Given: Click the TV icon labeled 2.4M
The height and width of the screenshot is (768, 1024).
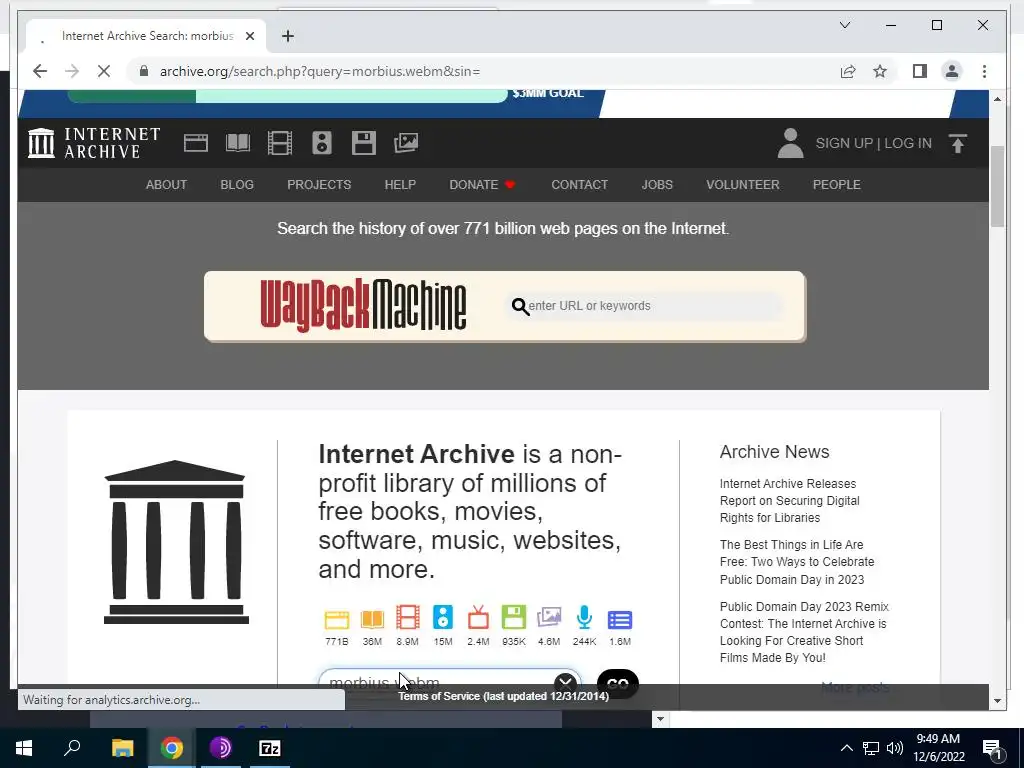Looking at the screenshot, I should point(478,618).
